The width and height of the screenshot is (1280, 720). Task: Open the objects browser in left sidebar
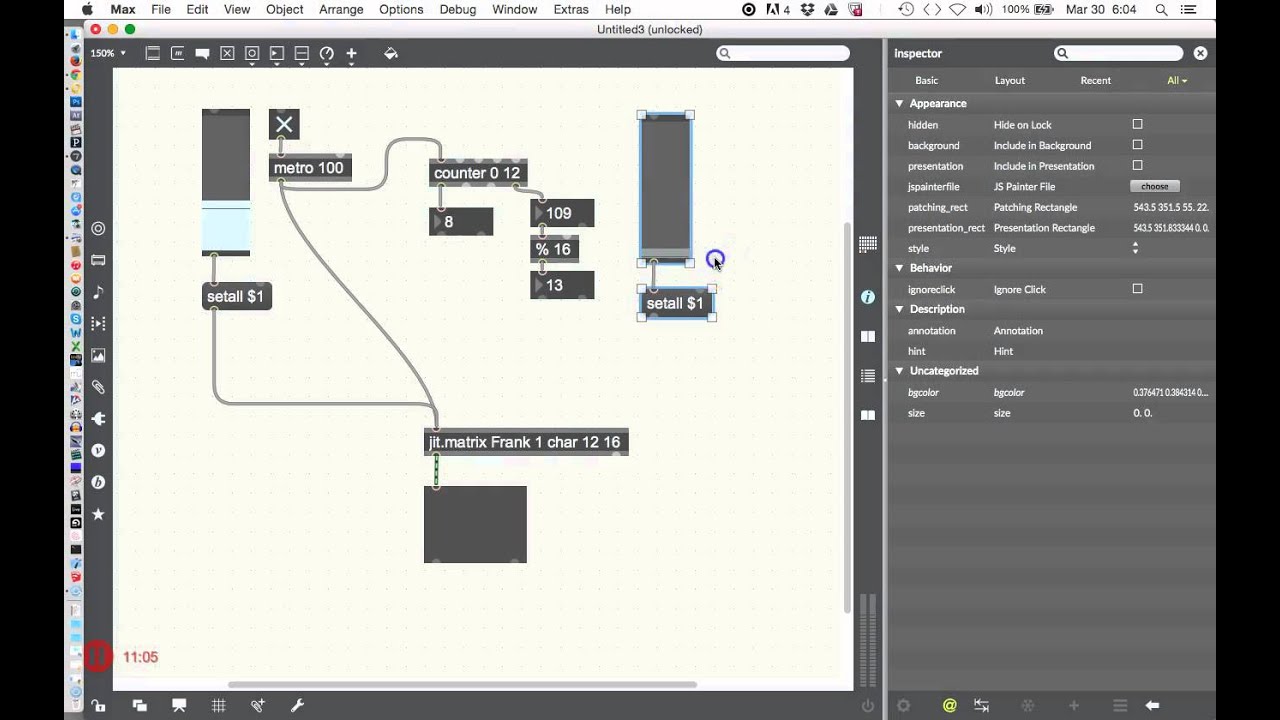pos(98,228)
